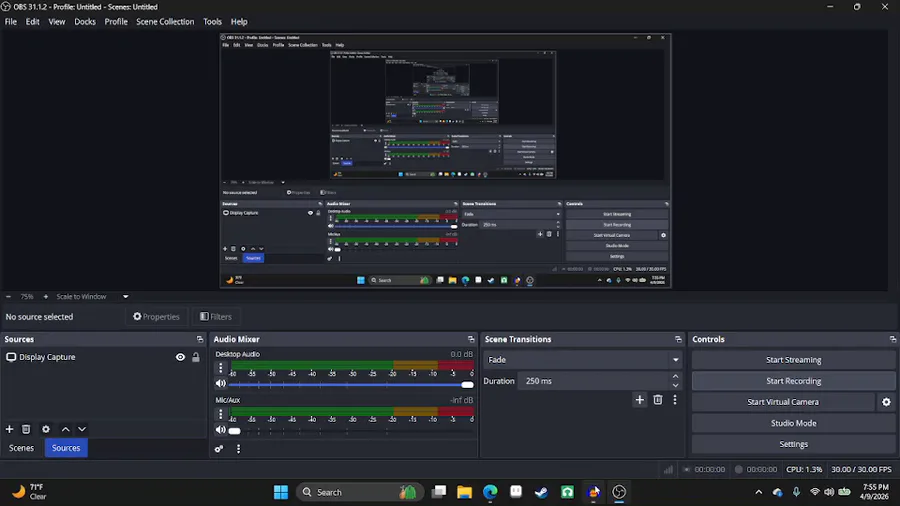Decrease Duration with the down stepper arrow
This screenshot has width=900, height=506.
[676, 386]
